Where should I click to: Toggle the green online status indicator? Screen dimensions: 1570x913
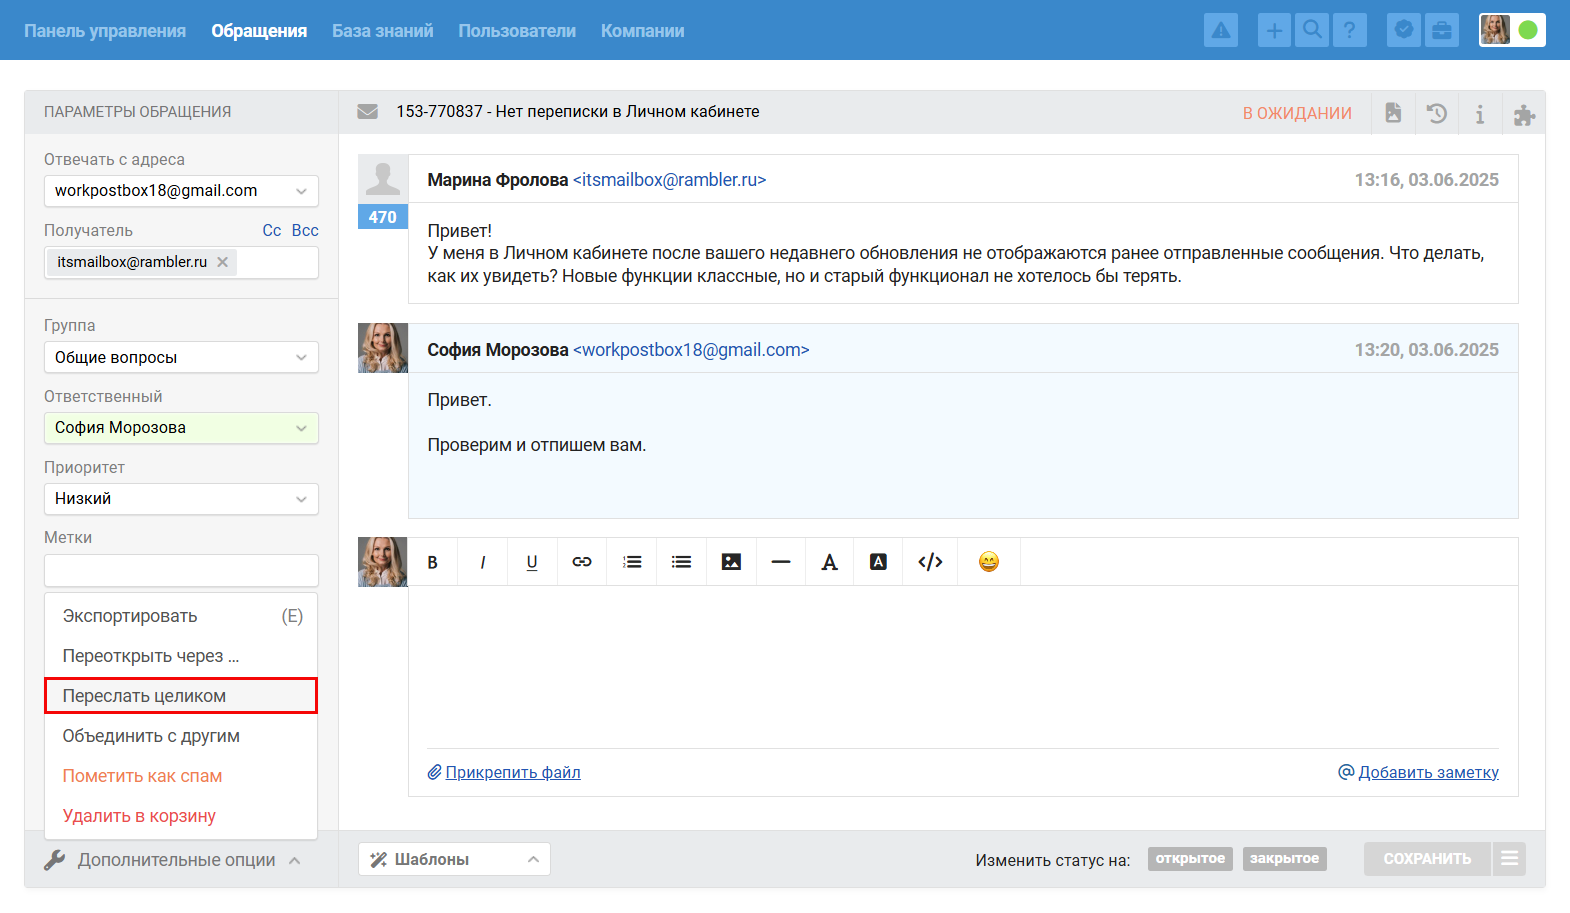1528,30
